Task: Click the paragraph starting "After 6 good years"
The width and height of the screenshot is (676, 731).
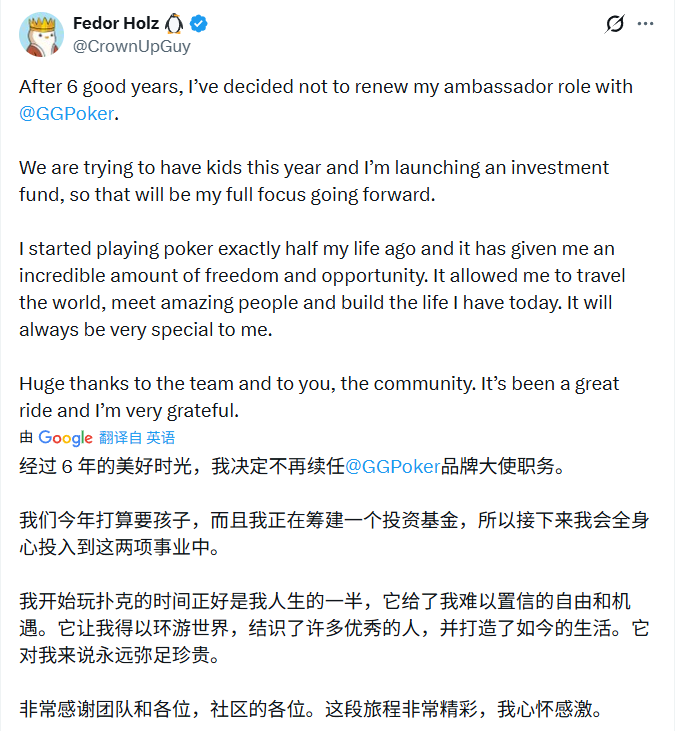Action: 300,87
